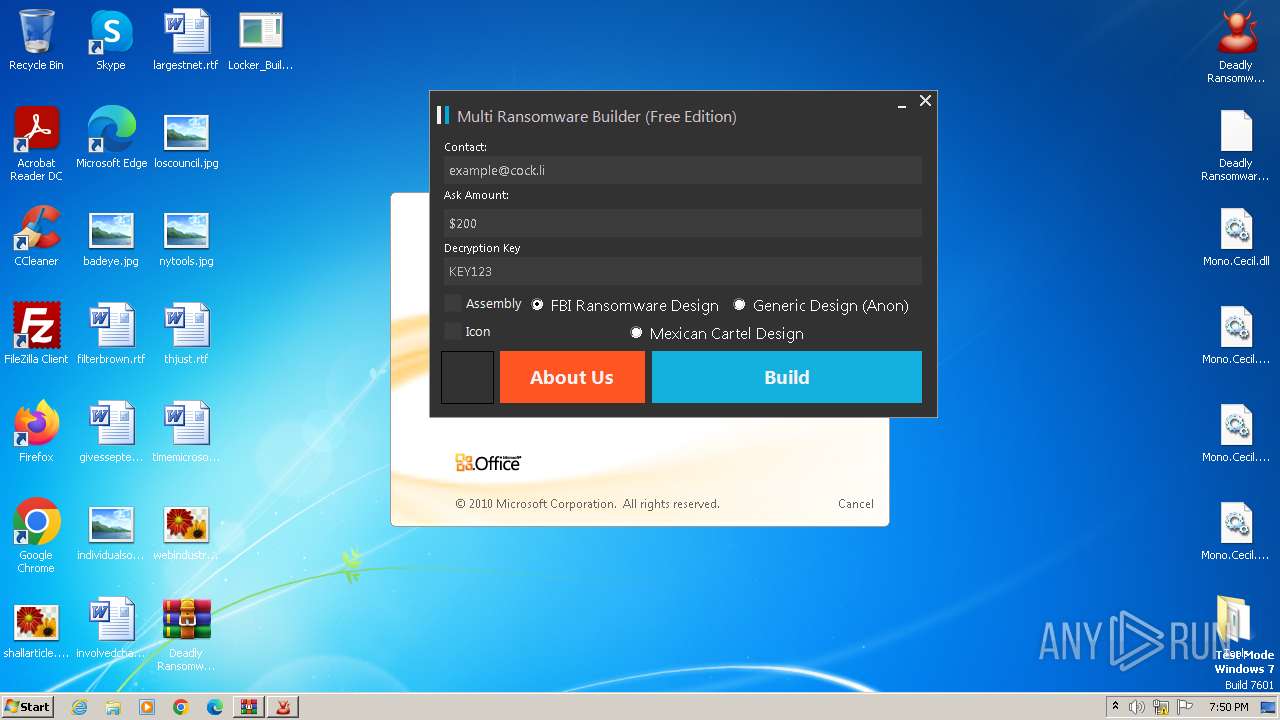
Task: Click the dark icon preview box
Action: click(x=468, y=377)
